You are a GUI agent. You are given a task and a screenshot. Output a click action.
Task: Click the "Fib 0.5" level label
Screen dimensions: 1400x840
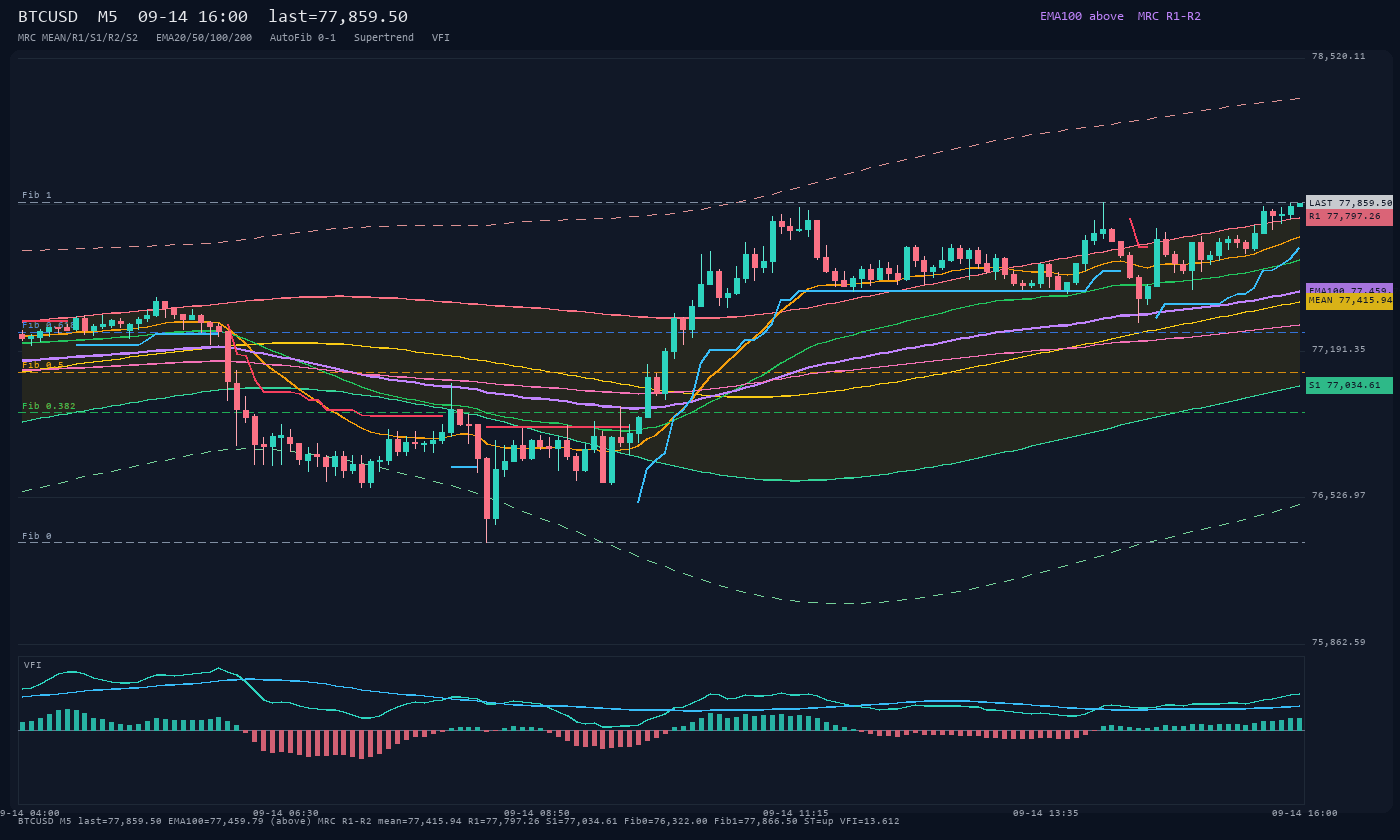(x=43, y=365)
